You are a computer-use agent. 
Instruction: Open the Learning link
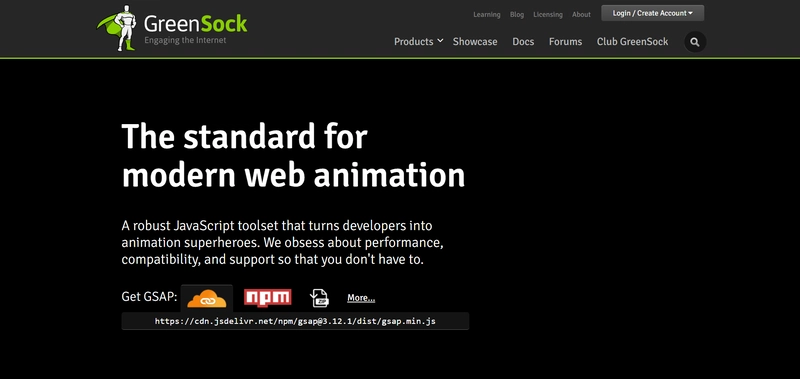487,15
